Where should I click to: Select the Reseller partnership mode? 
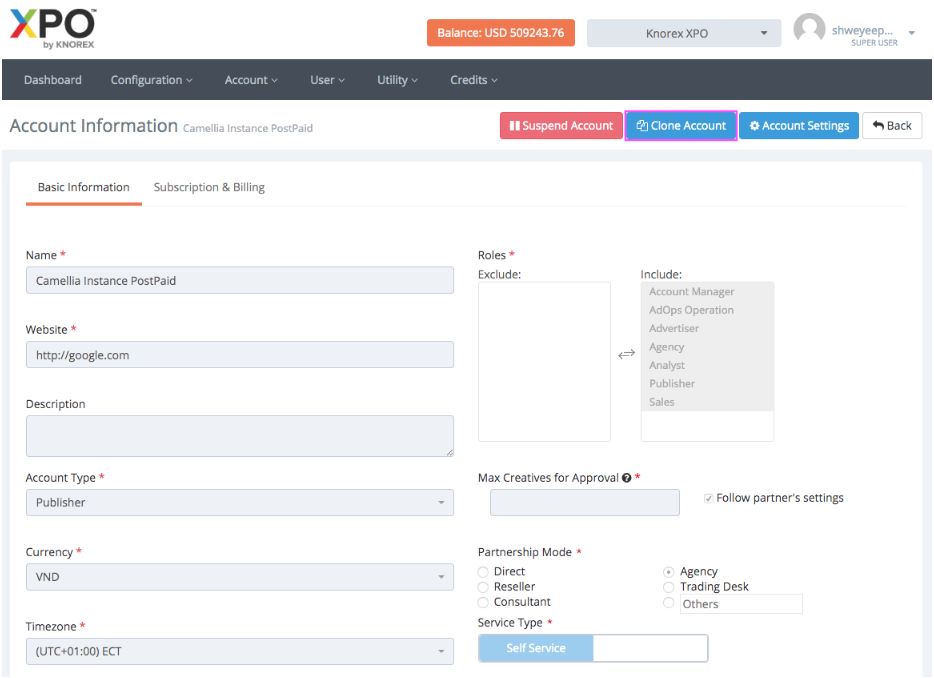click(485, 587)
